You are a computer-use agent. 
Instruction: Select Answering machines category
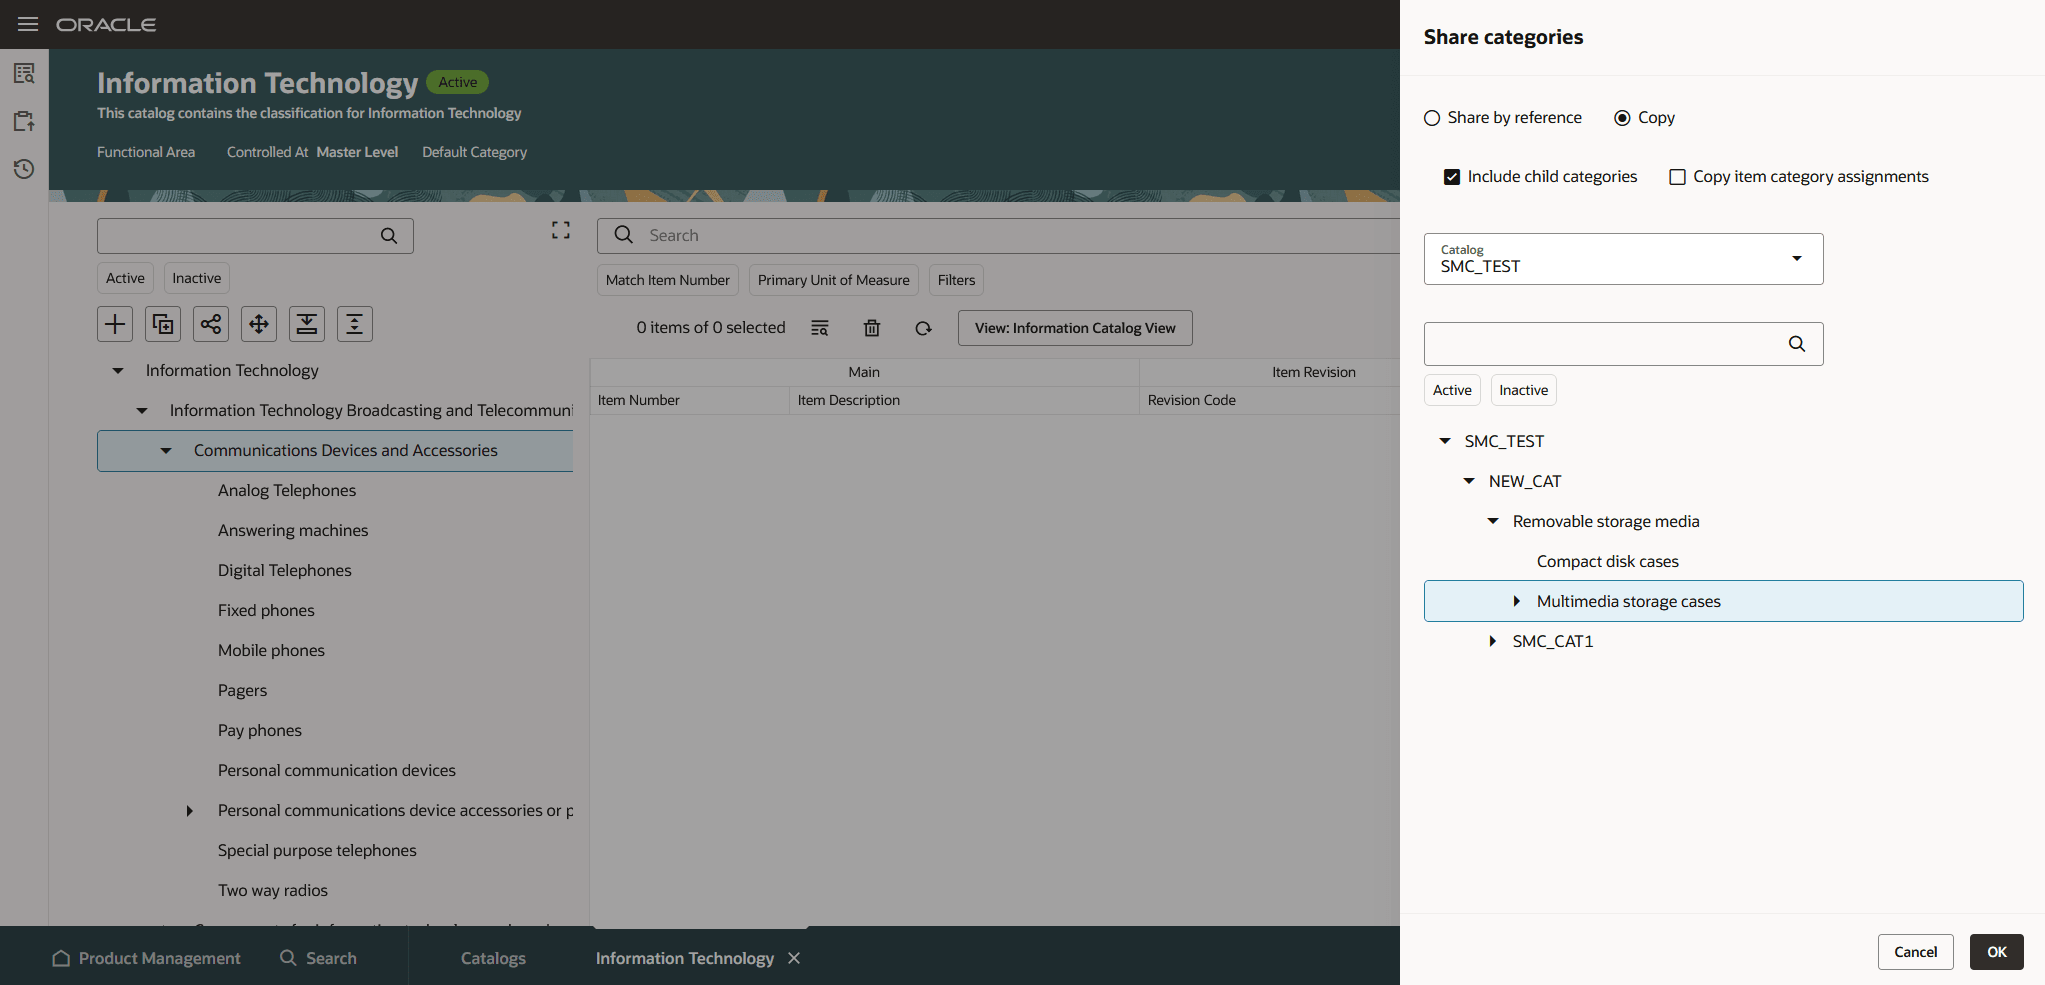click(293, 530)
